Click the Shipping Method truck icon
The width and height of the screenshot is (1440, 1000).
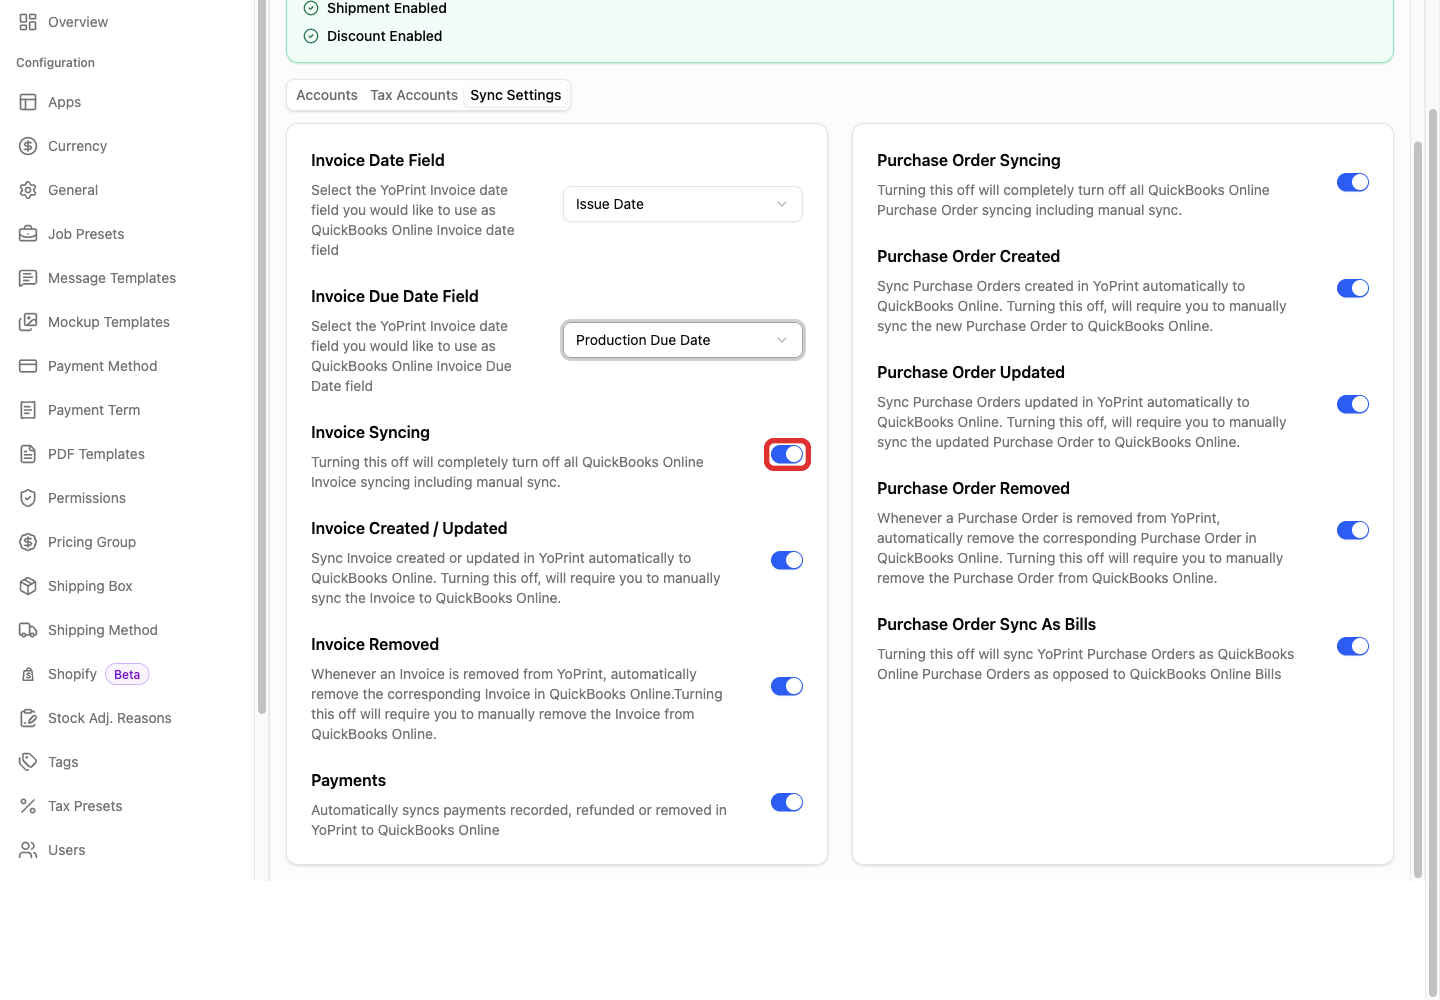point(28,630)
